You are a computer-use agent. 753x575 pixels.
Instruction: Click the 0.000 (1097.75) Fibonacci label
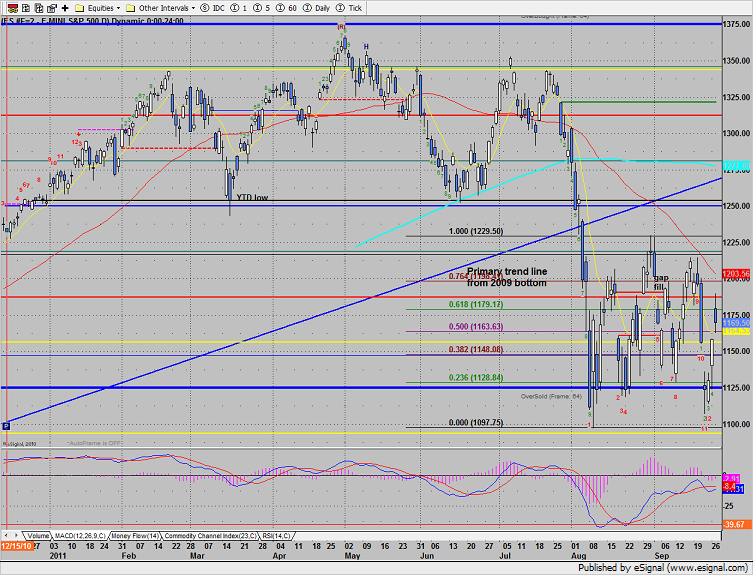point(476,423)
